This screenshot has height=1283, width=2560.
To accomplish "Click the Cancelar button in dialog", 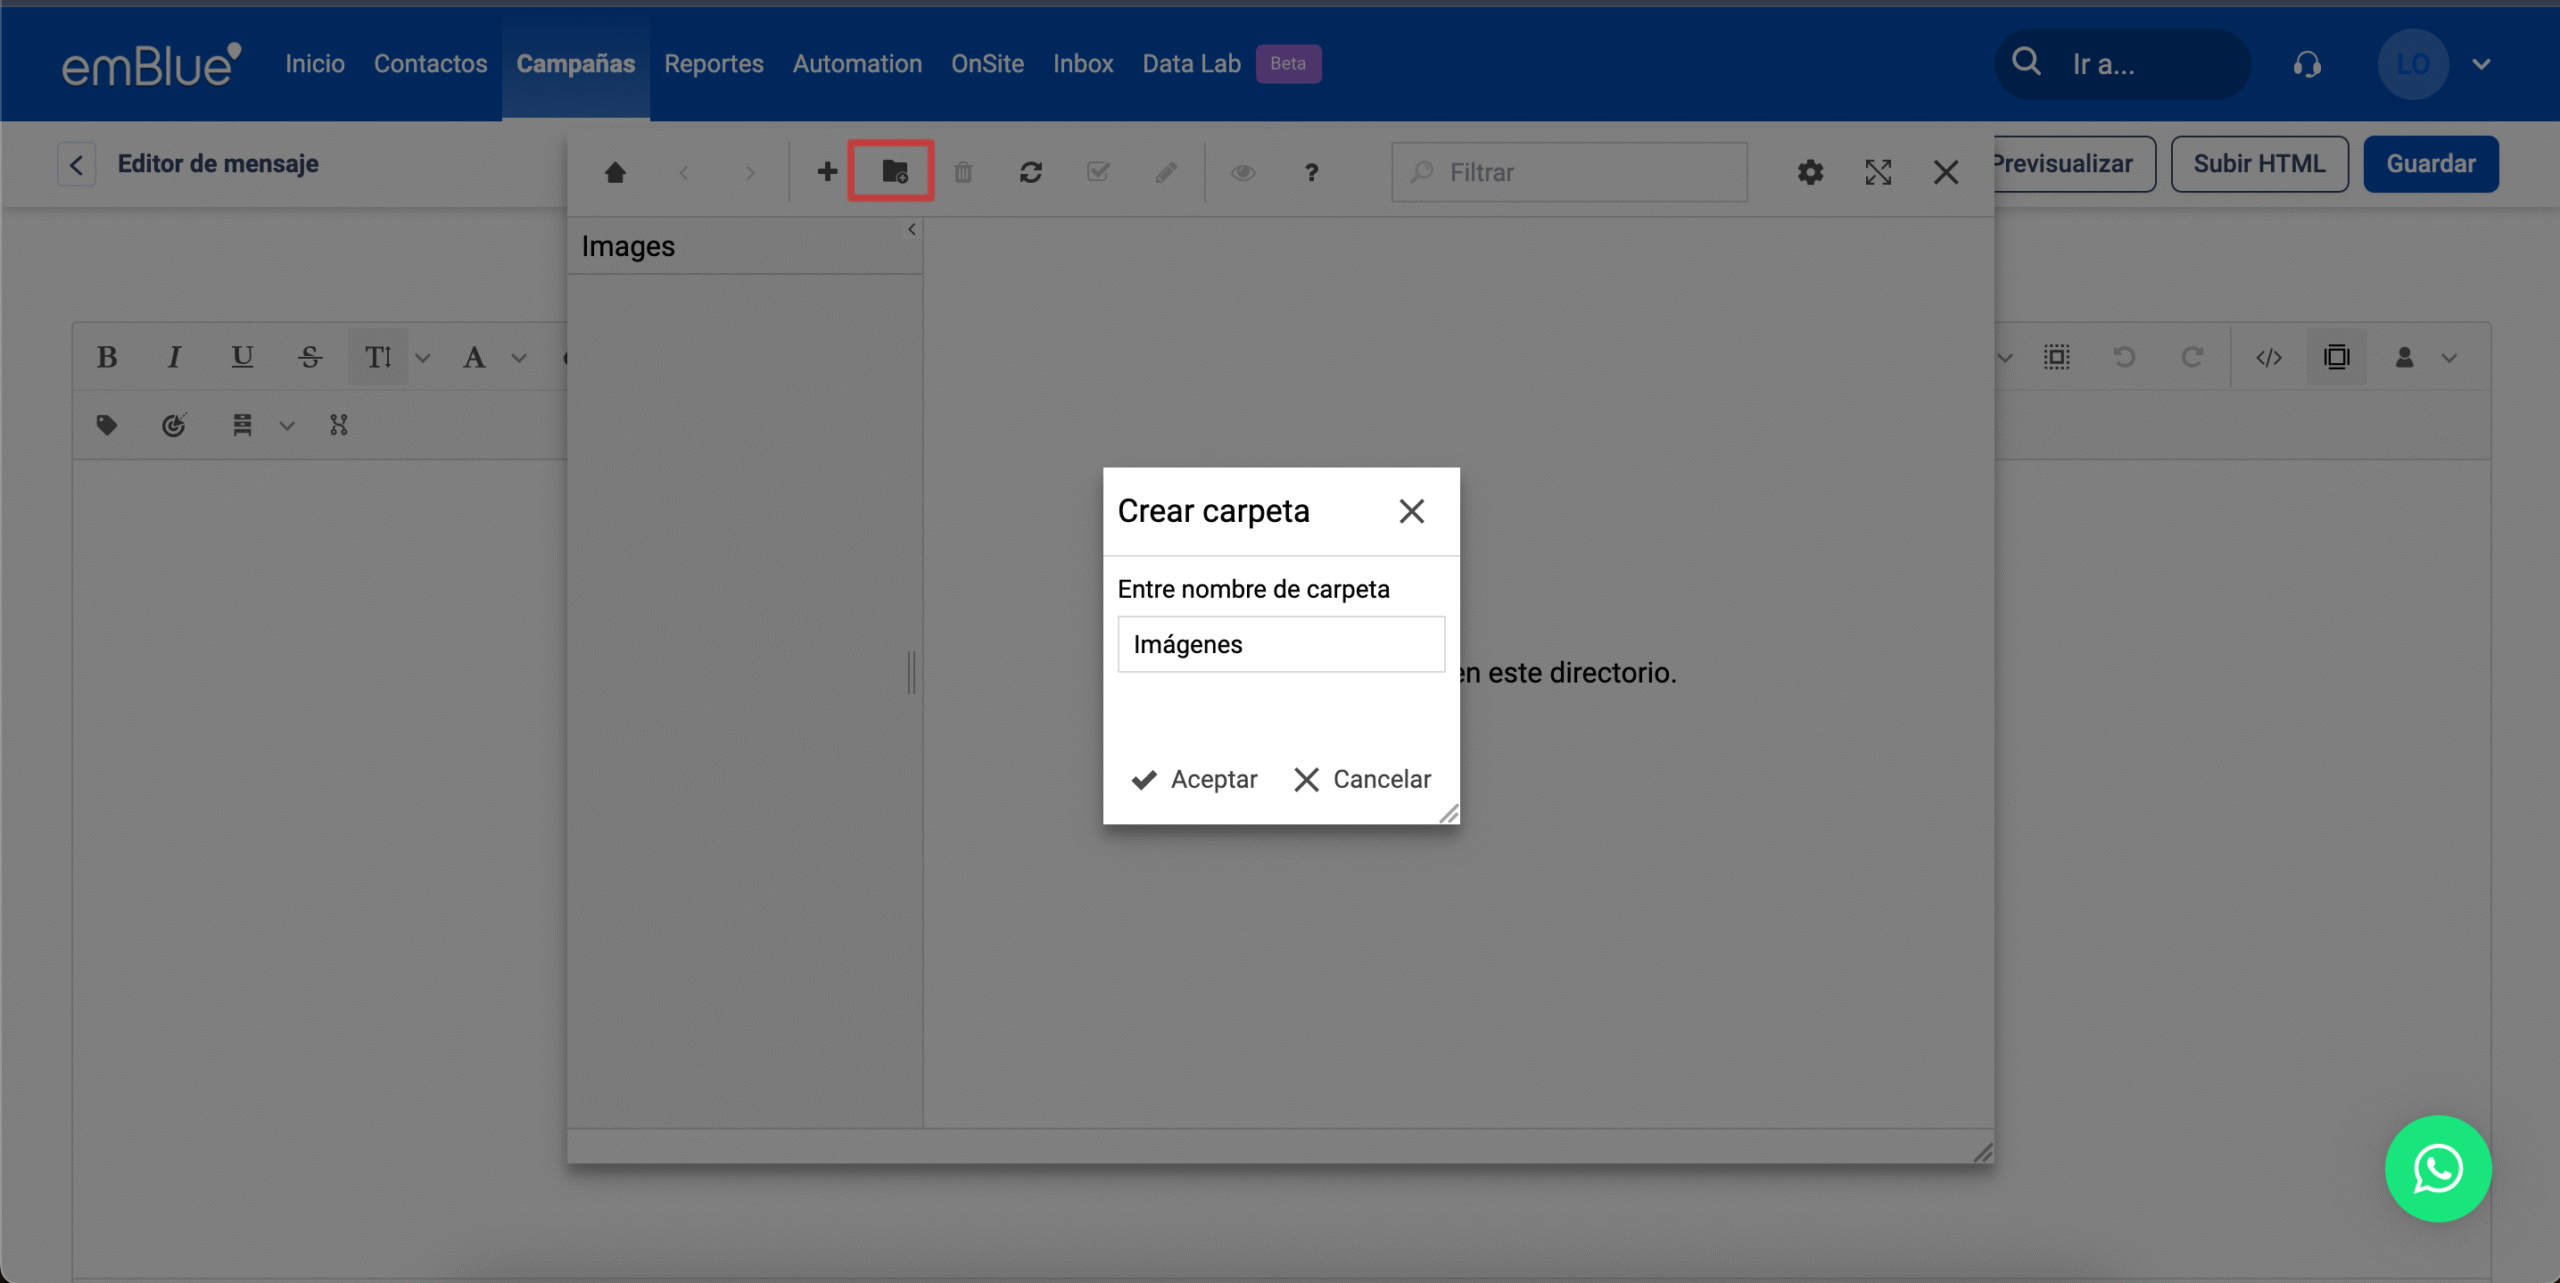I will [1361, 779].
